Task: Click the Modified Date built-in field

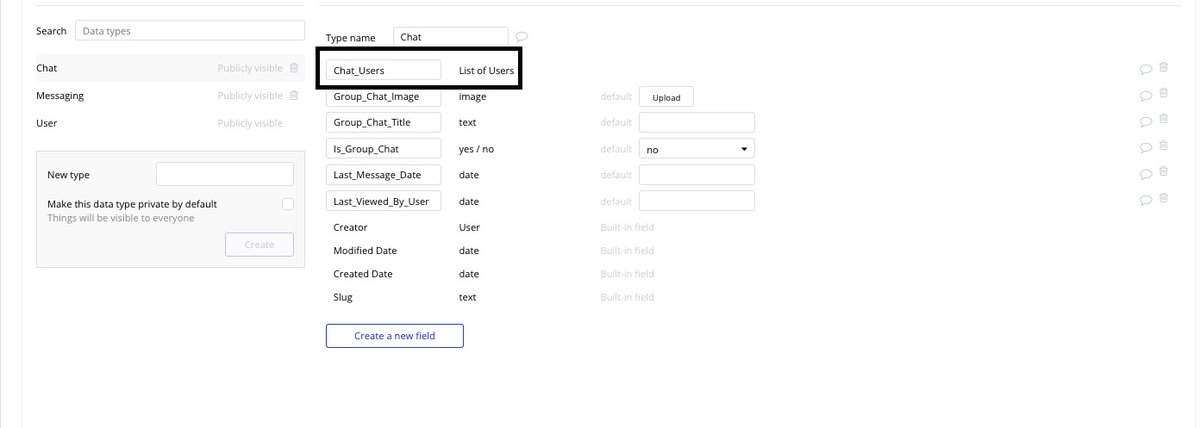Action: [363, 250]
